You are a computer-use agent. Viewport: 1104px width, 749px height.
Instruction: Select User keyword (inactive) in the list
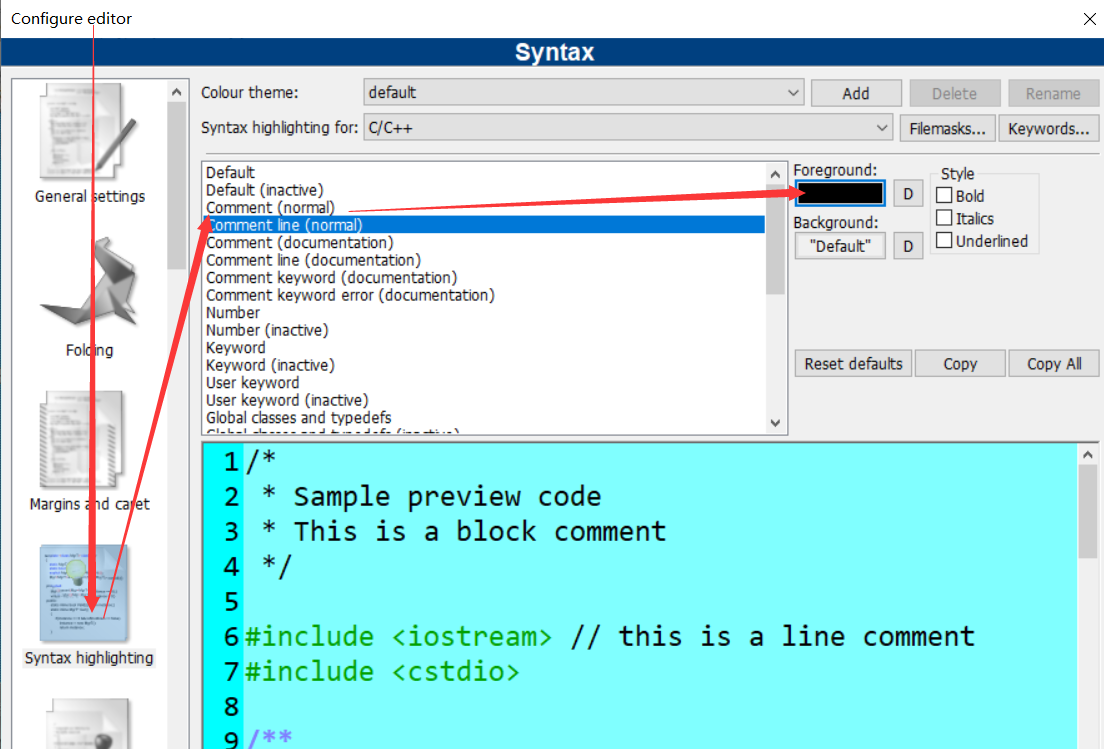click(484, 400)
